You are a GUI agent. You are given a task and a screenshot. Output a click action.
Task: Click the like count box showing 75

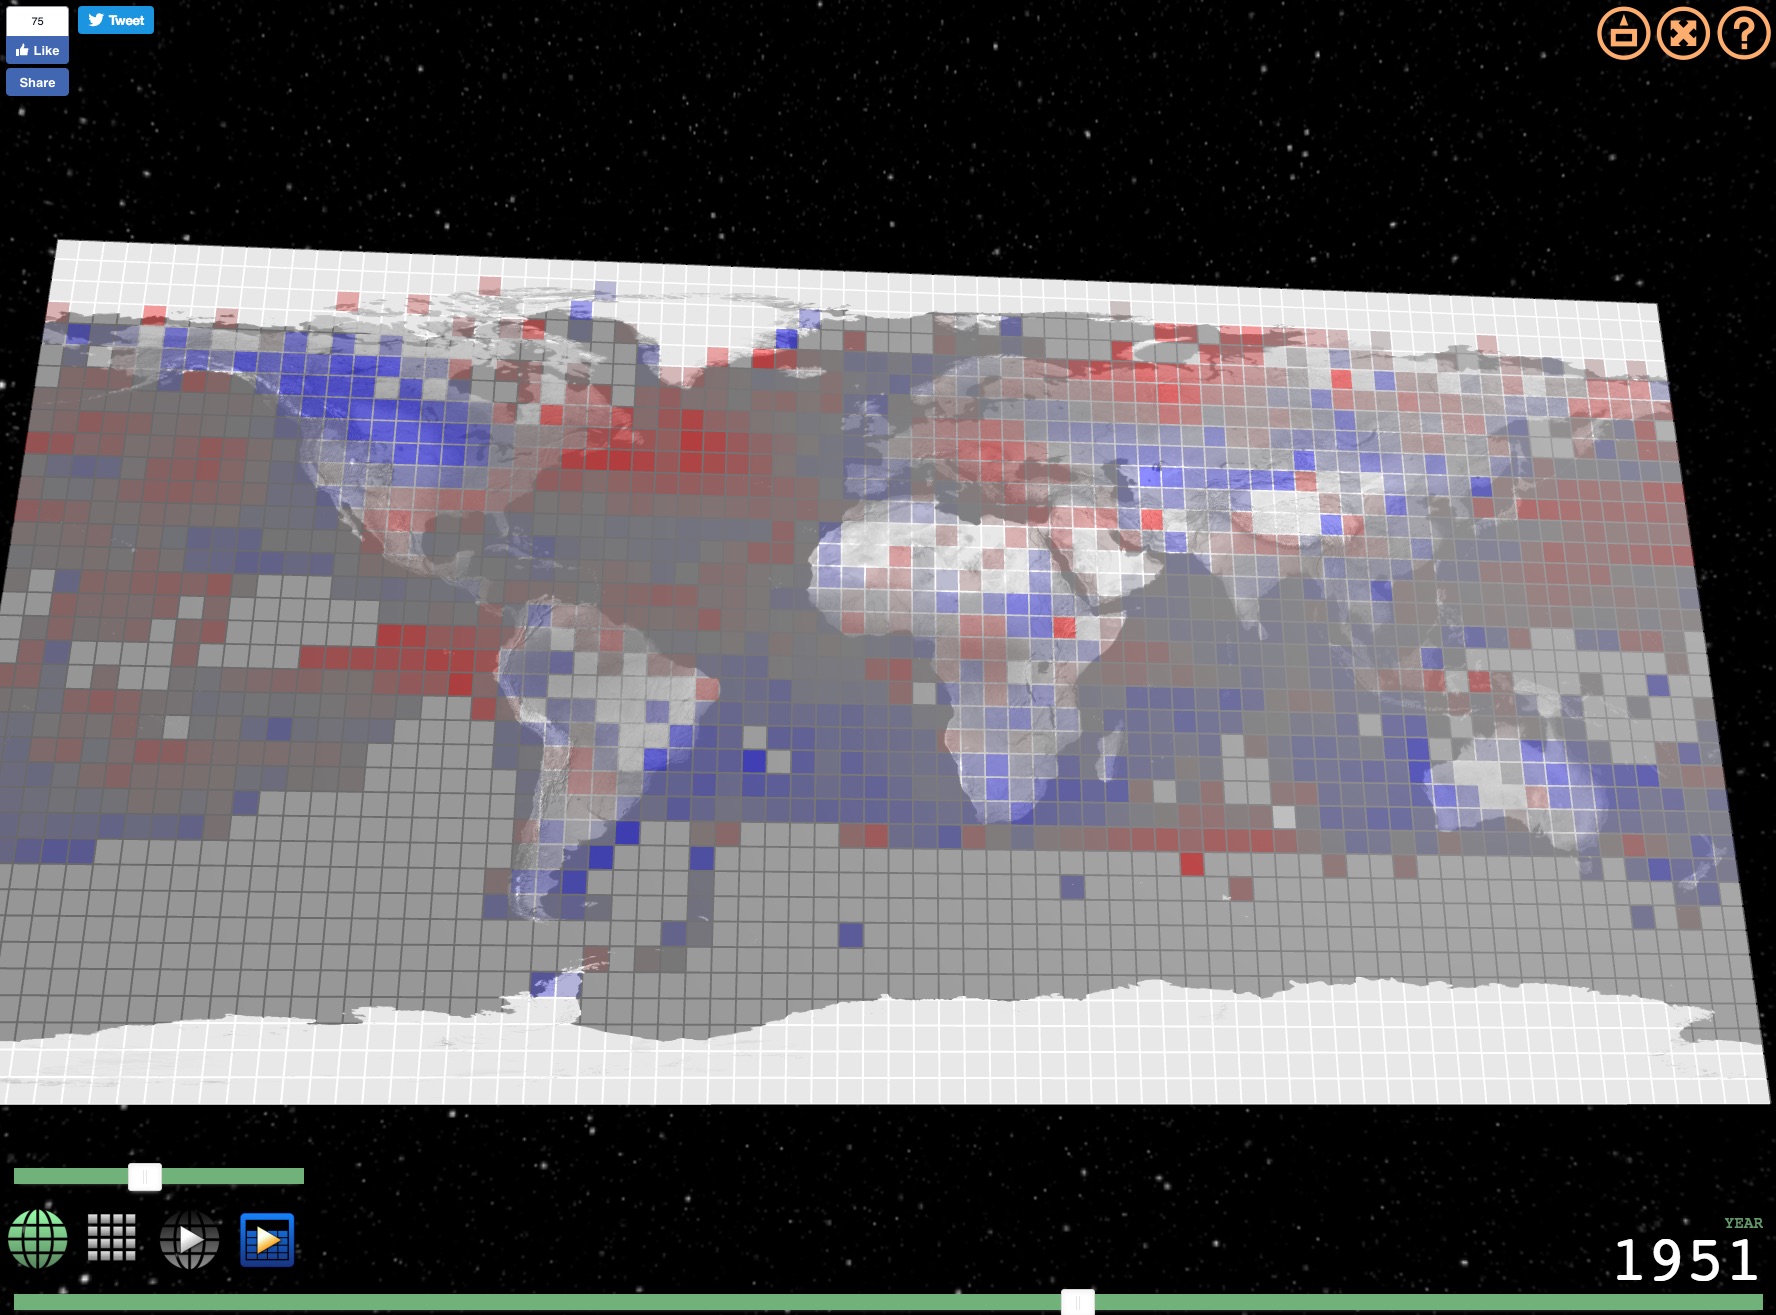click(37, 21)
